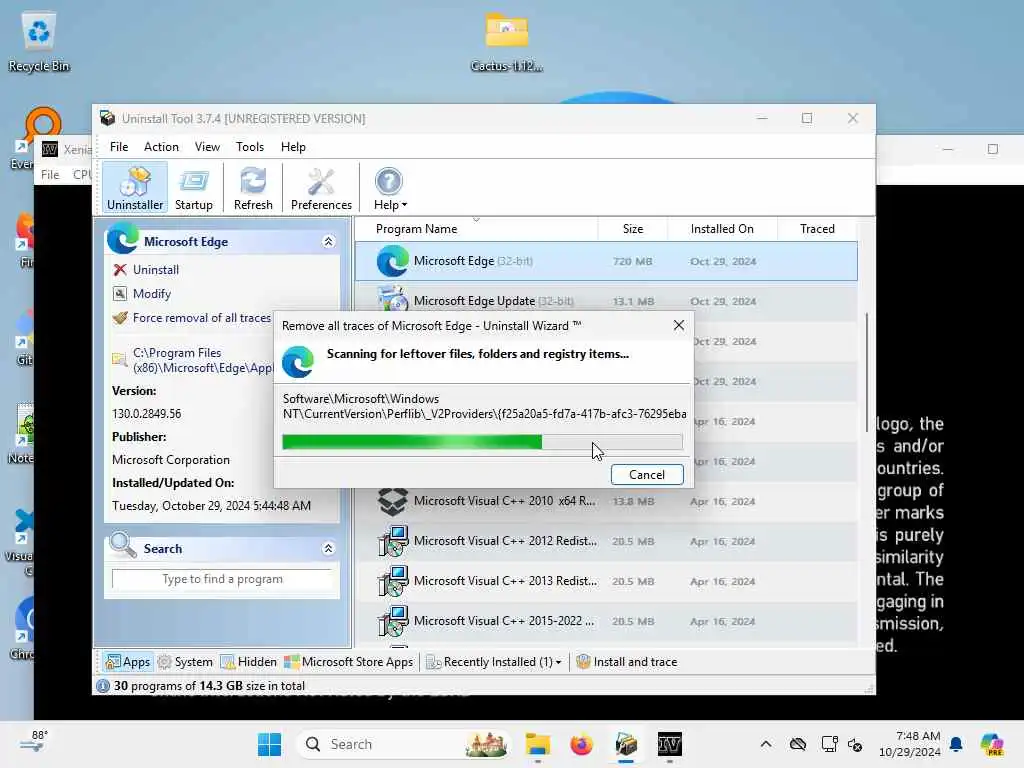Select Microsoft Visual C++ 2012 Redist row

(x=606, y=541)
